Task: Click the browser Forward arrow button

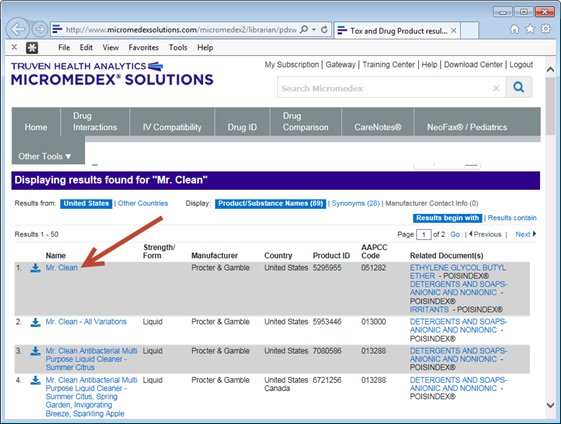Action: click(x=40, y=29)
